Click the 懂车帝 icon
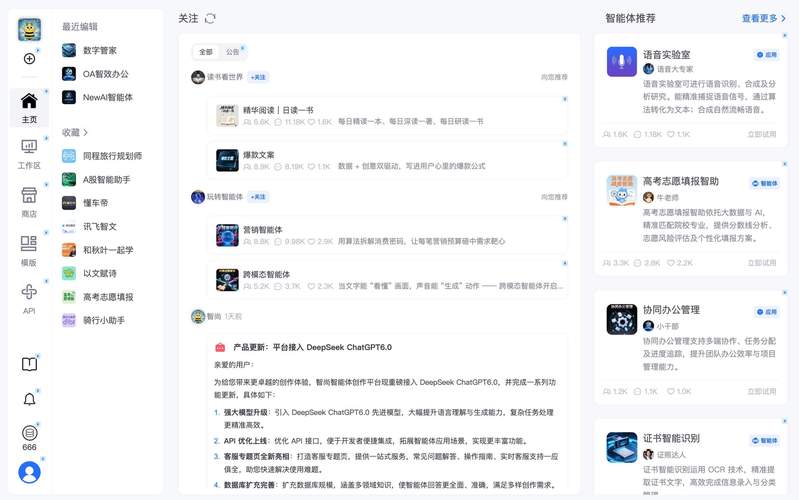 tap(69, 202)
